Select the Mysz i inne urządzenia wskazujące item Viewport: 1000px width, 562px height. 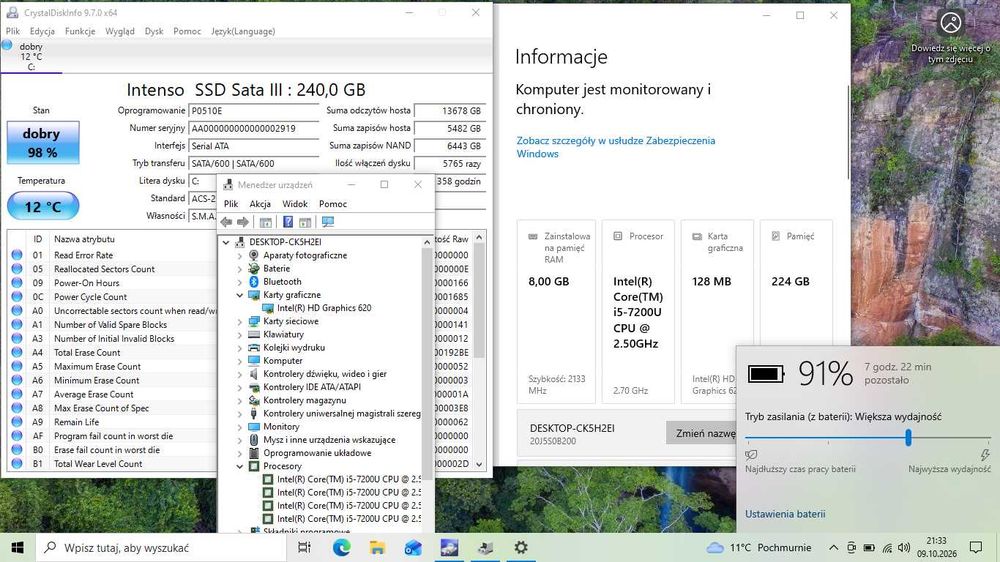[x=329, y=440]
